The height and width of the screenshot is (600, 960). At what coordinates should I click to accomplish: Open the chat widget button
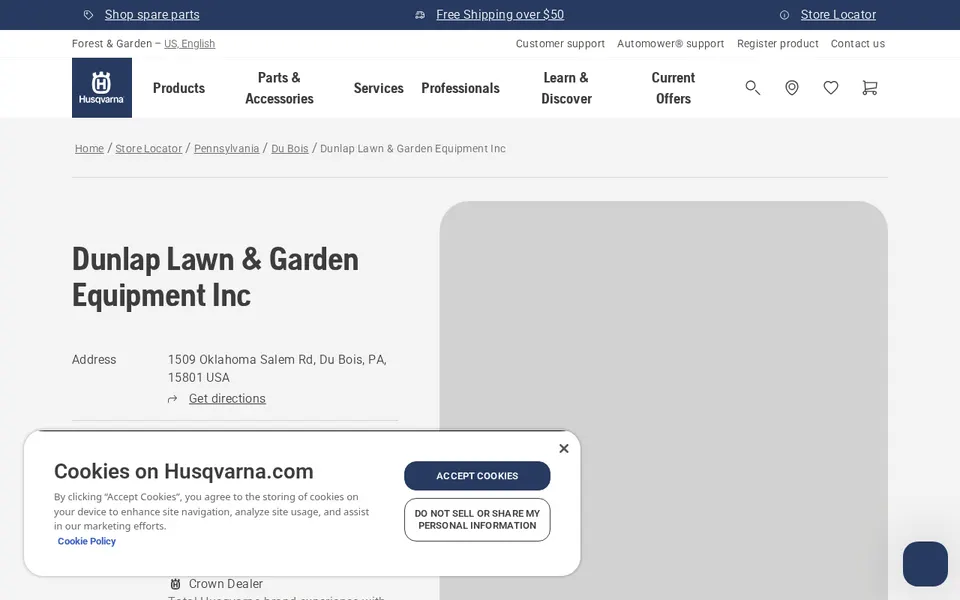925,563
